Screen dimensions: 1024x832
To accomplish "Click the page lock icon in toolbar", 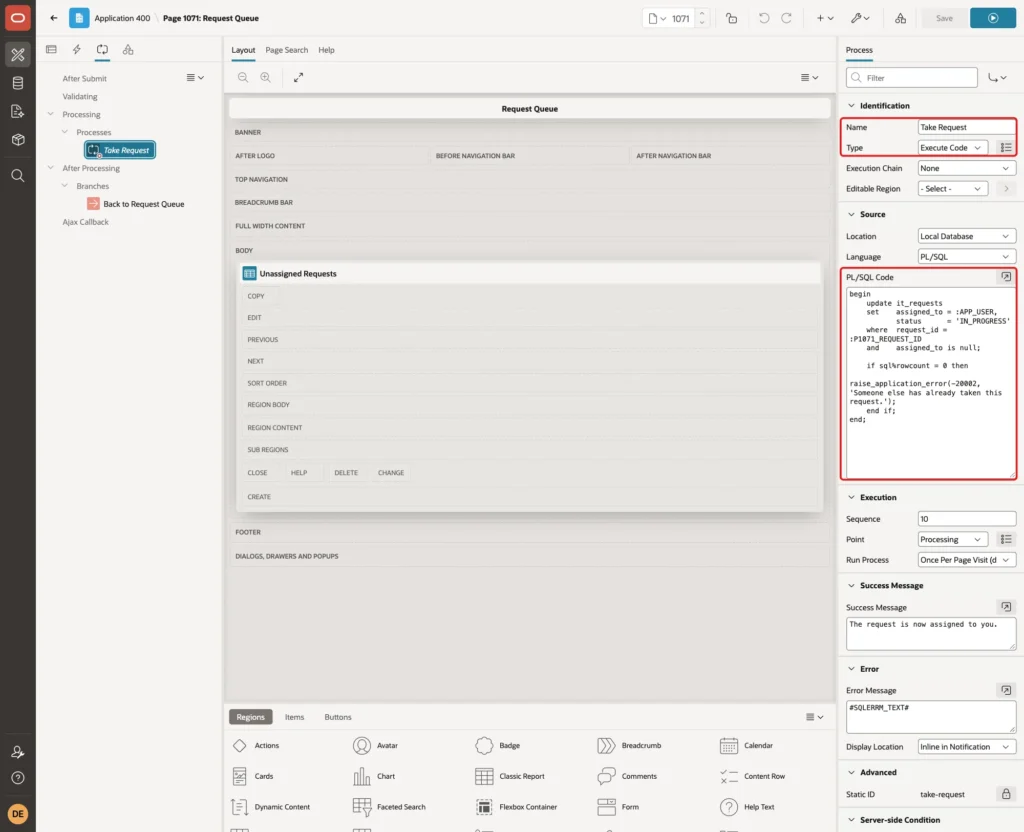I will [x=731, y=18].
